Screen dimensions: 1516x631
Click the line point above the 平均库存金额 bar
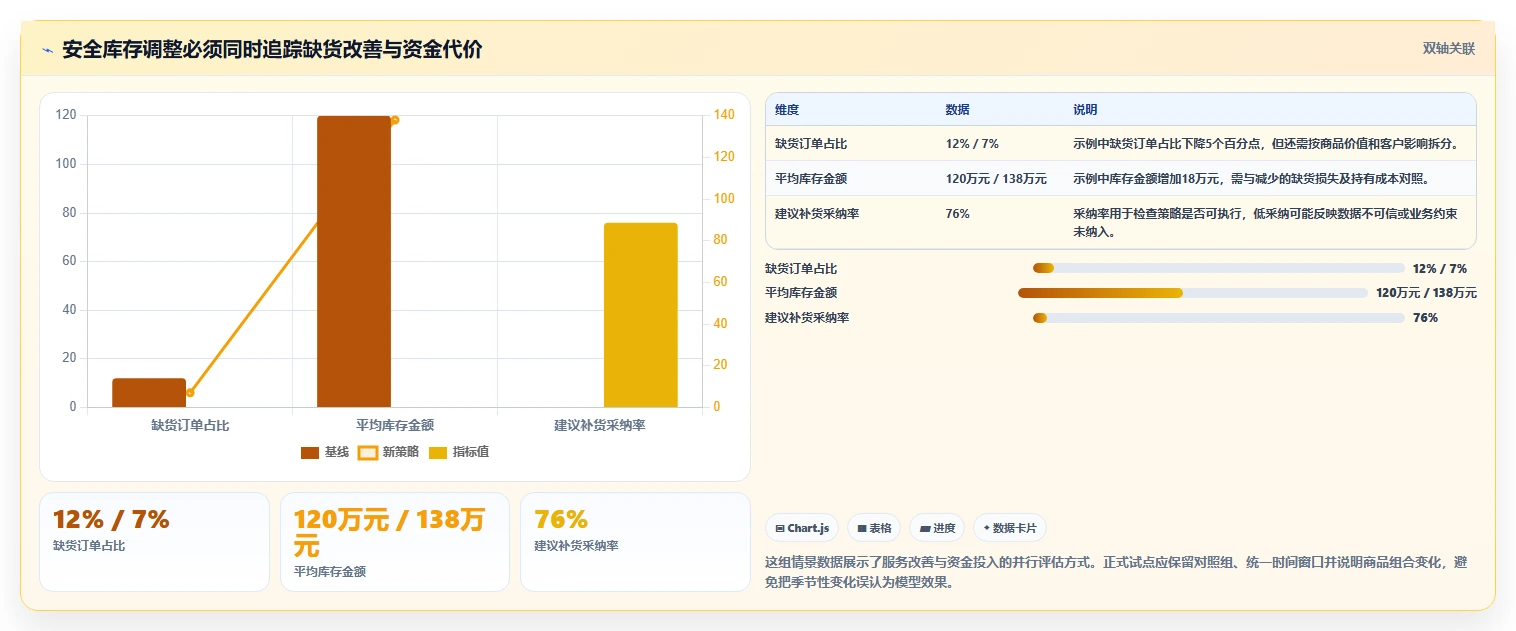(x=395, y=120)
